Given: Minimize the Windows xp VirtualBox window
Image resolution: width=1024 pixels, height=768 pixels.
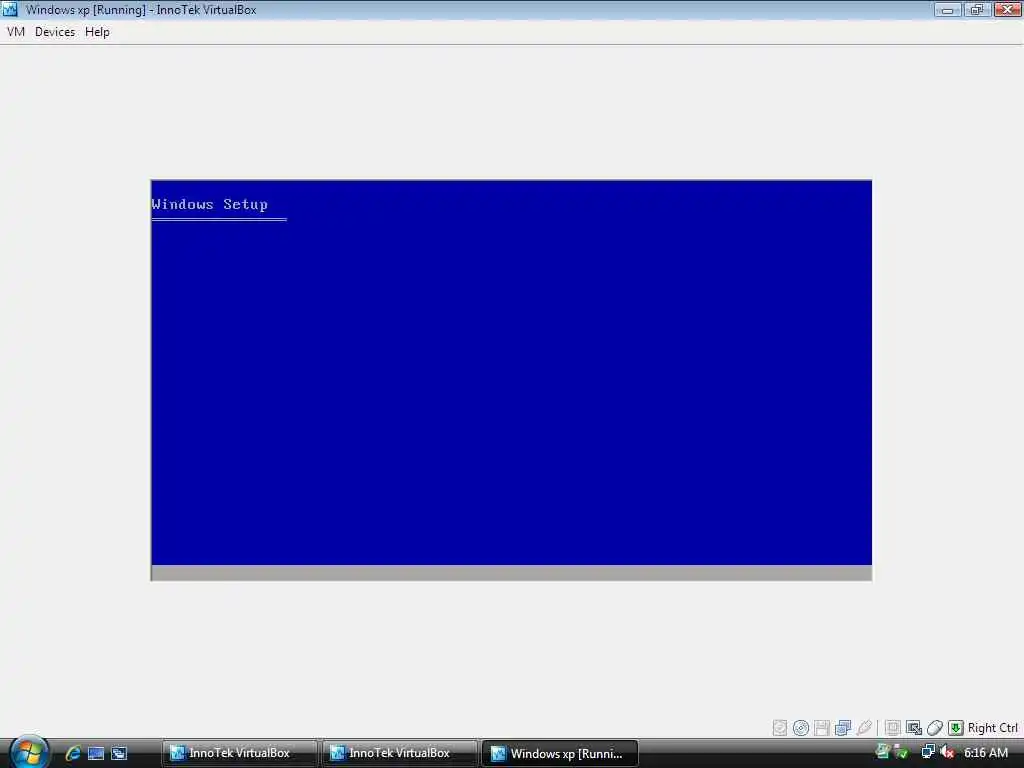Looking at the screenshot, I should (x=948, y=9).
